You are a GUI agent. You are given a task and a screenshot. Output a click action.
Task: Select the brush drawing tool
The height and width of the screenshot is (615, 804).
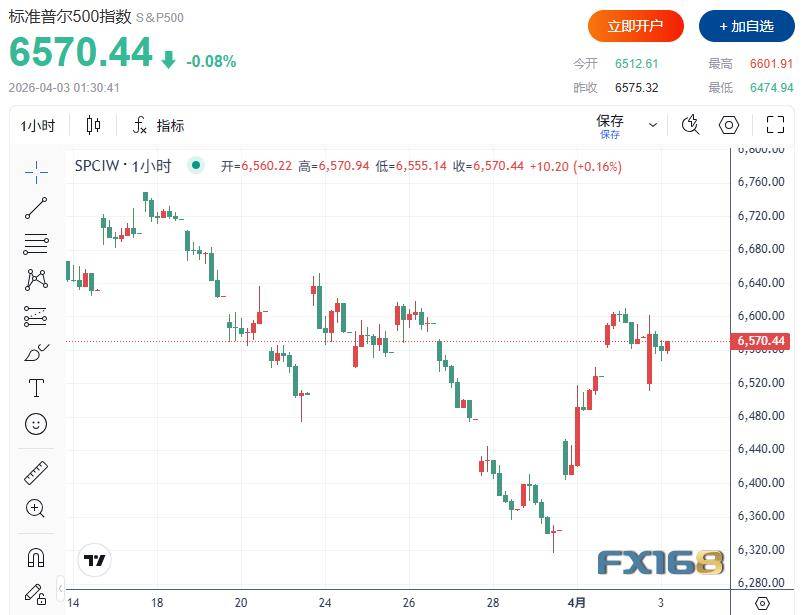pos(36,352)
